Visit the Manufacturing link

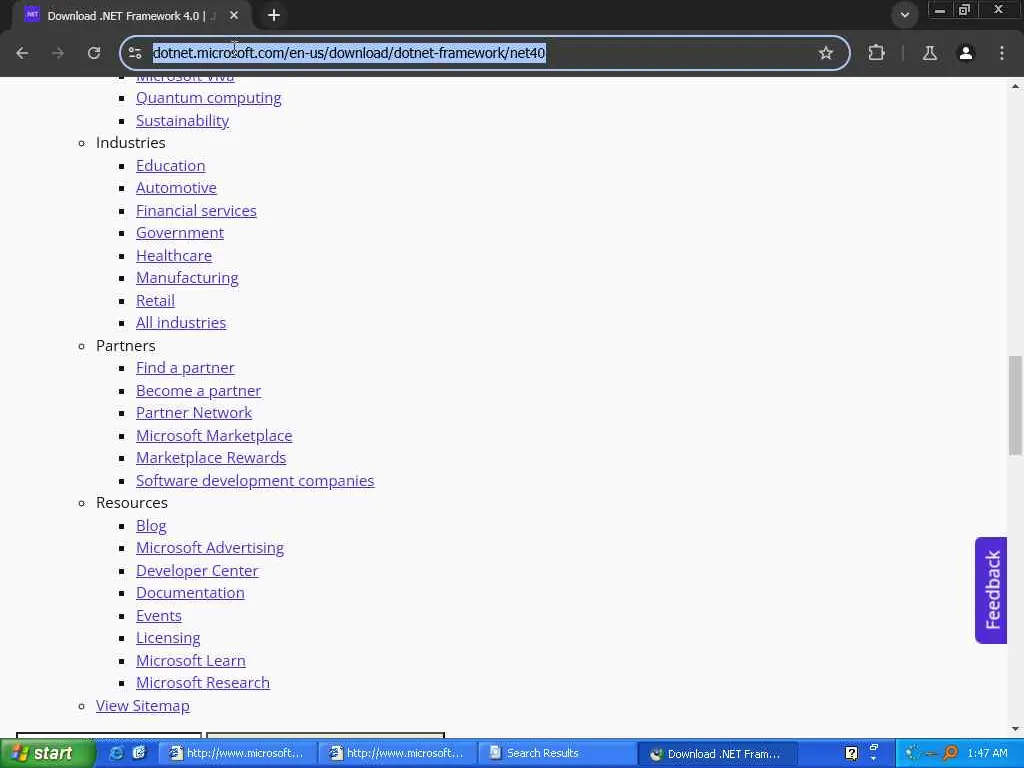[187, 278]
